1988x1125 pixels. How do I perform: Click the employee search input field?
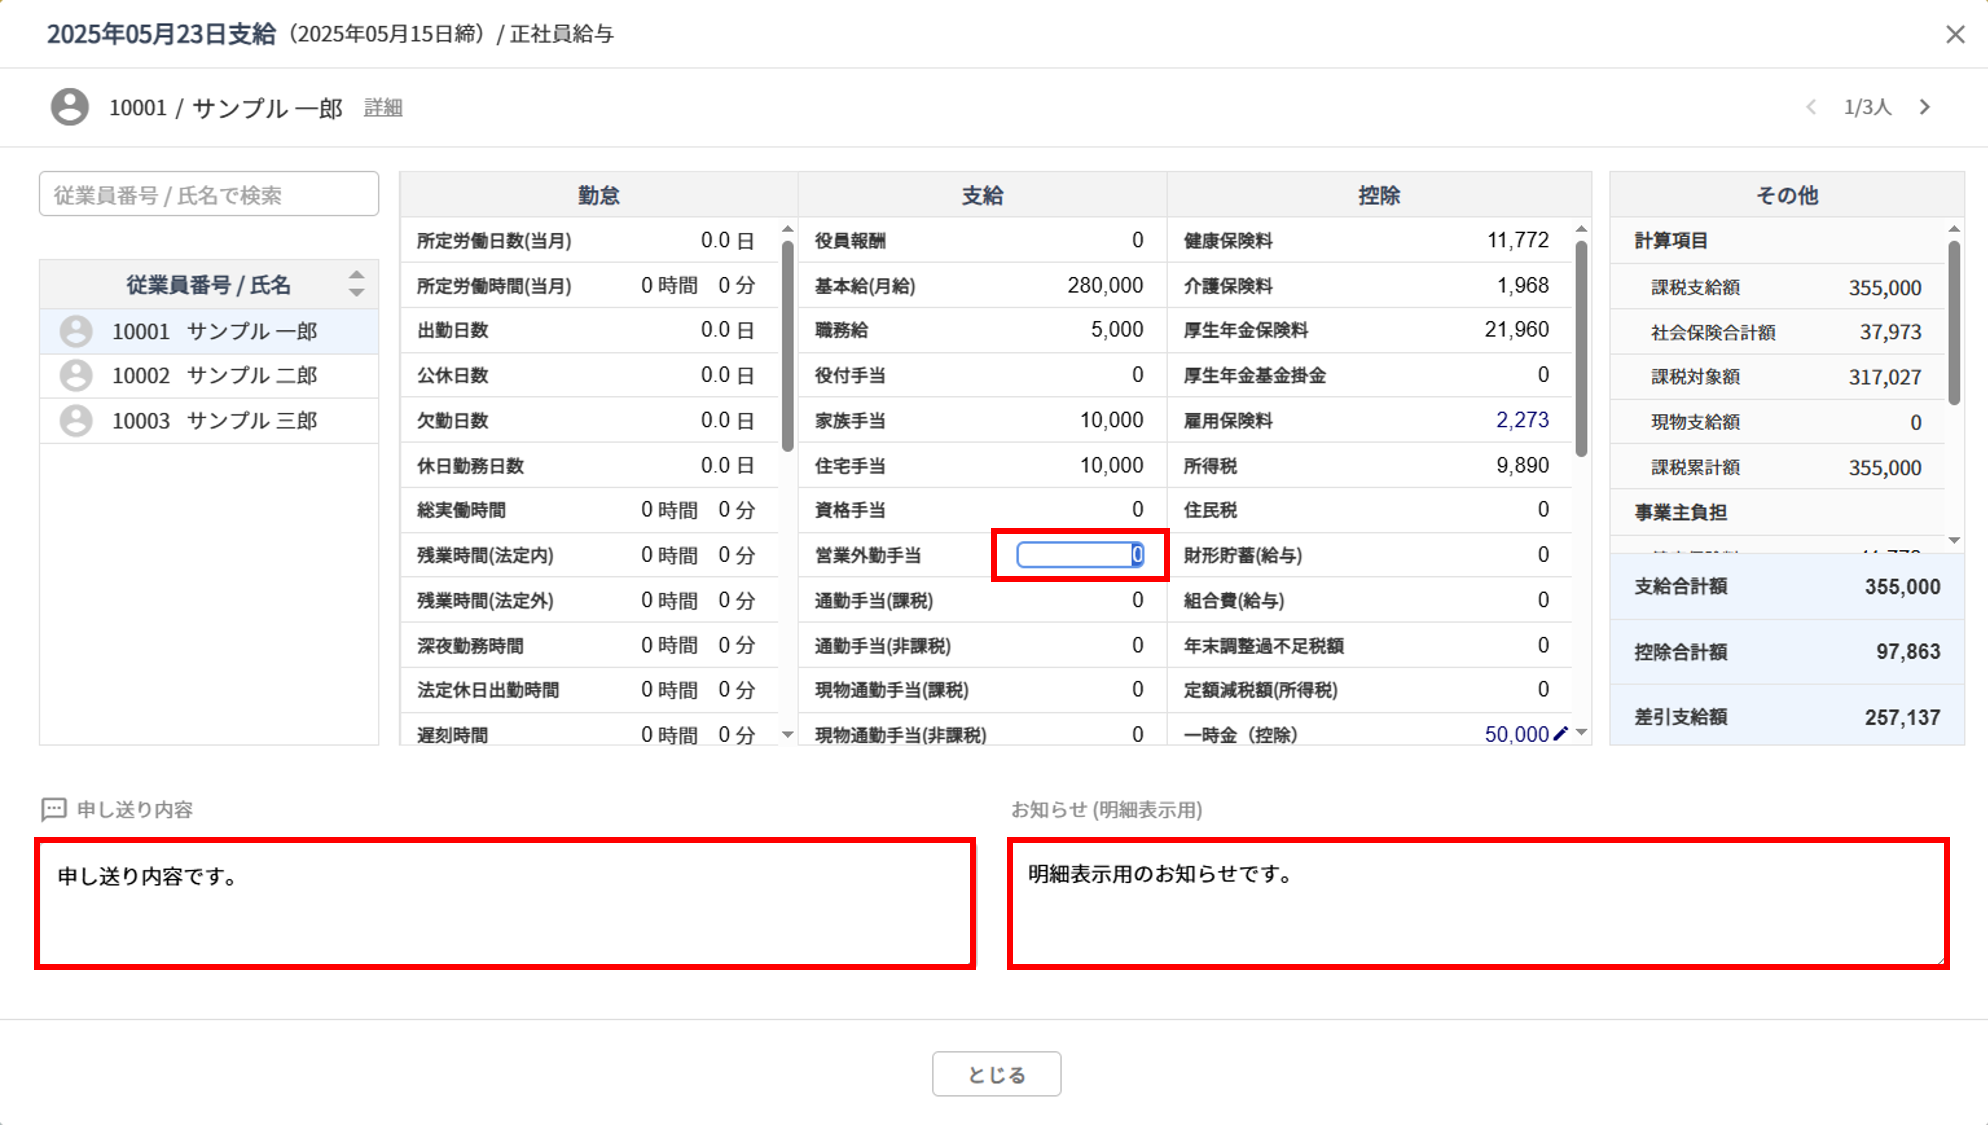[209, 194]
